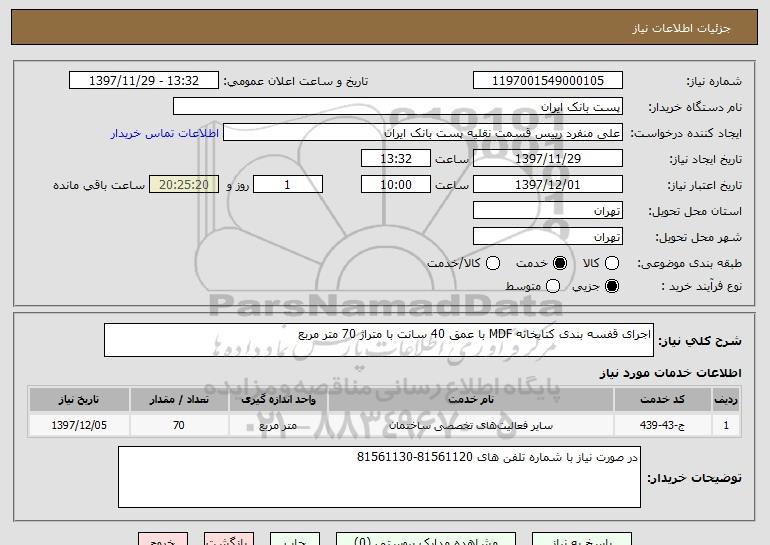Click the creation time field 13:32
Screen dimensions: 770x545
click(396, 159)
